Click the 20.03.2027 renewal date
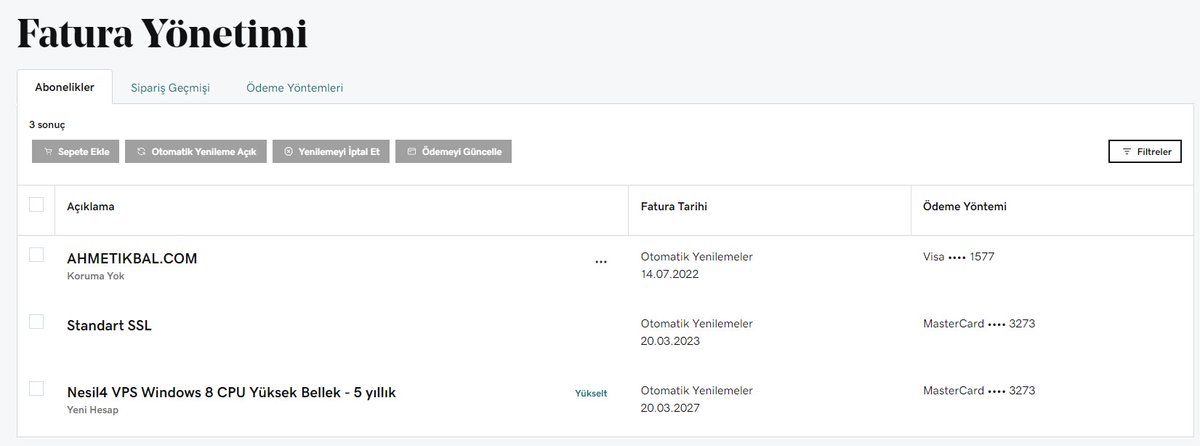This screenshot has height=446, width=1200. pos(669,408)
